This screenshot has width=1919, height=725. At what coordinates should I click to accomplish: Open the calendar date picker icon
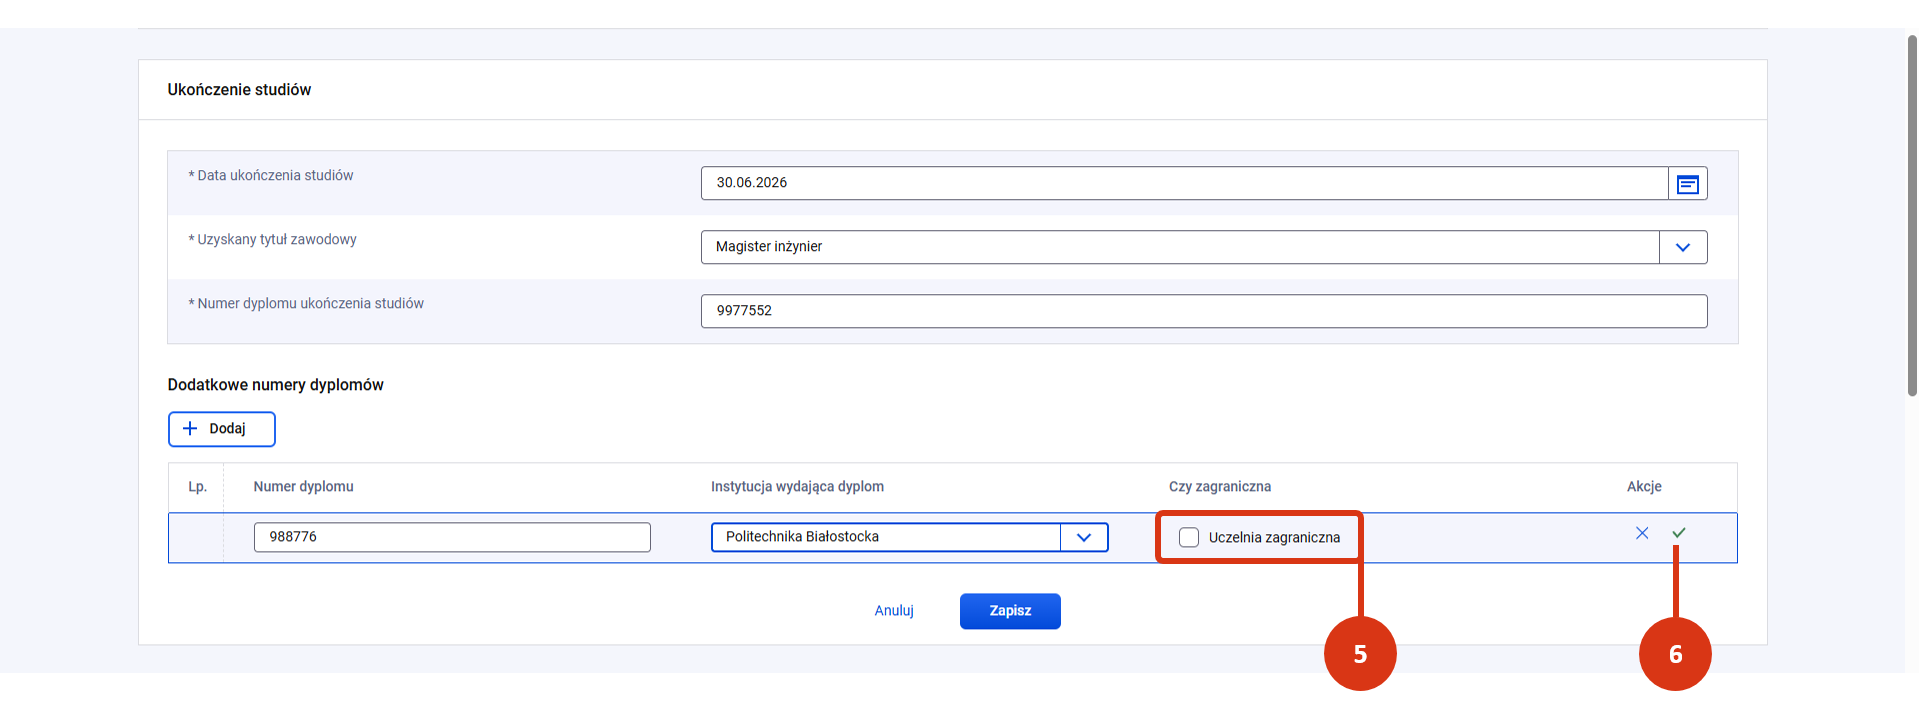[x=1687, y=184]
